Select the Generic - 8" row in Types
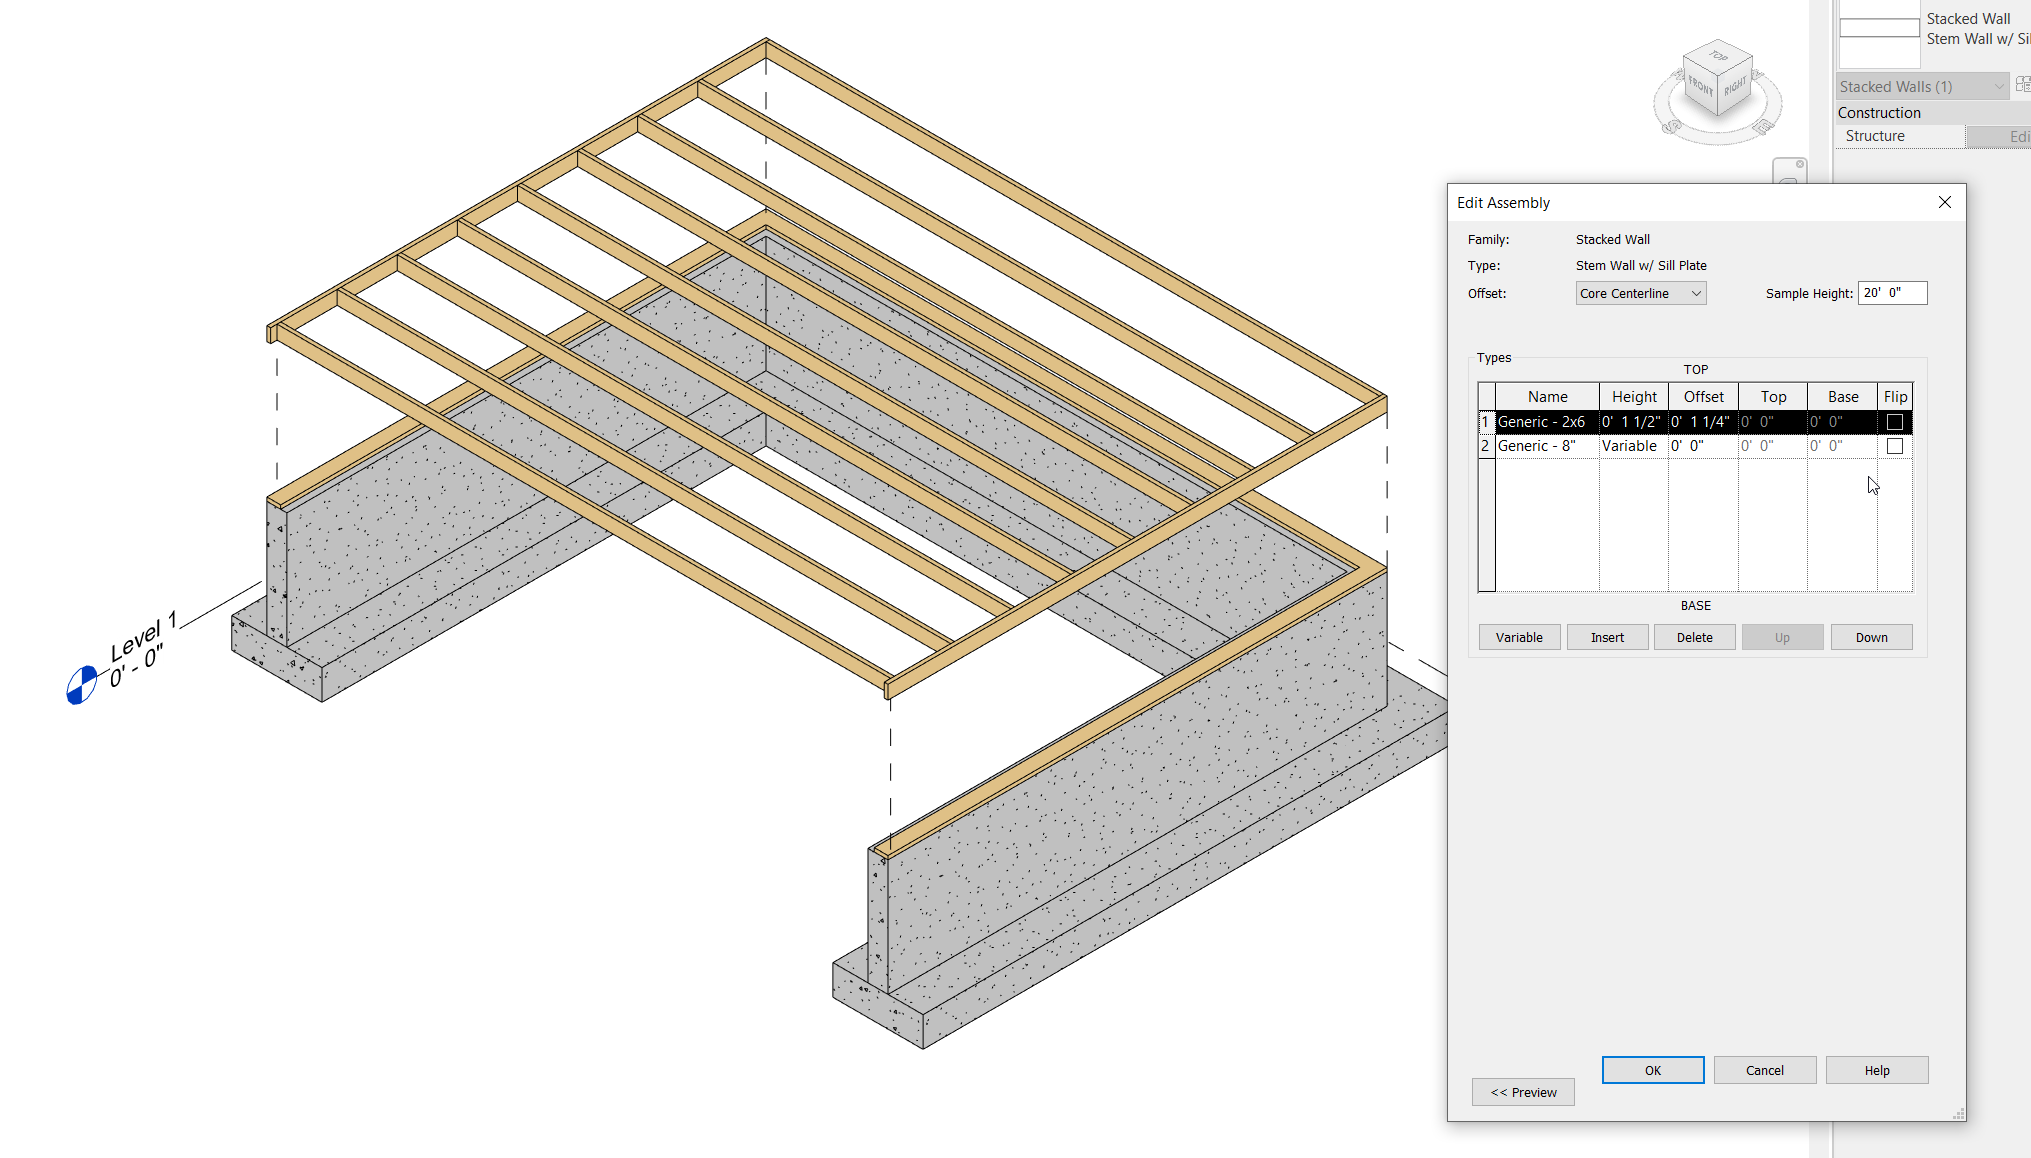Viewport: 2031px width, 1158px height. (1545, 446)
